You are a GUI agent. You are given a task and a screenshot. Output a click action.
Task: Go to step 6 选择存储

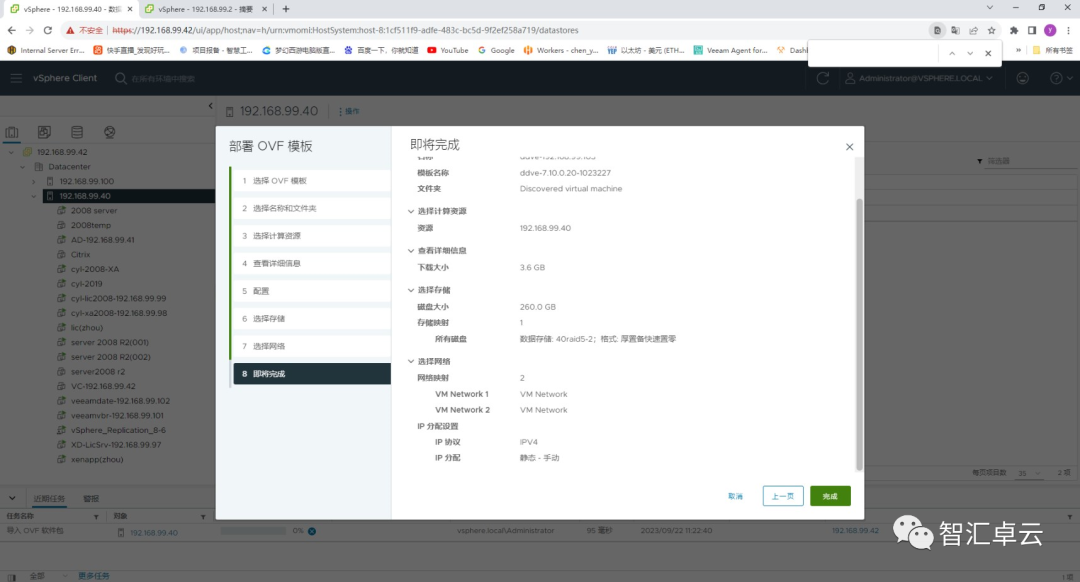click(311, 318)
